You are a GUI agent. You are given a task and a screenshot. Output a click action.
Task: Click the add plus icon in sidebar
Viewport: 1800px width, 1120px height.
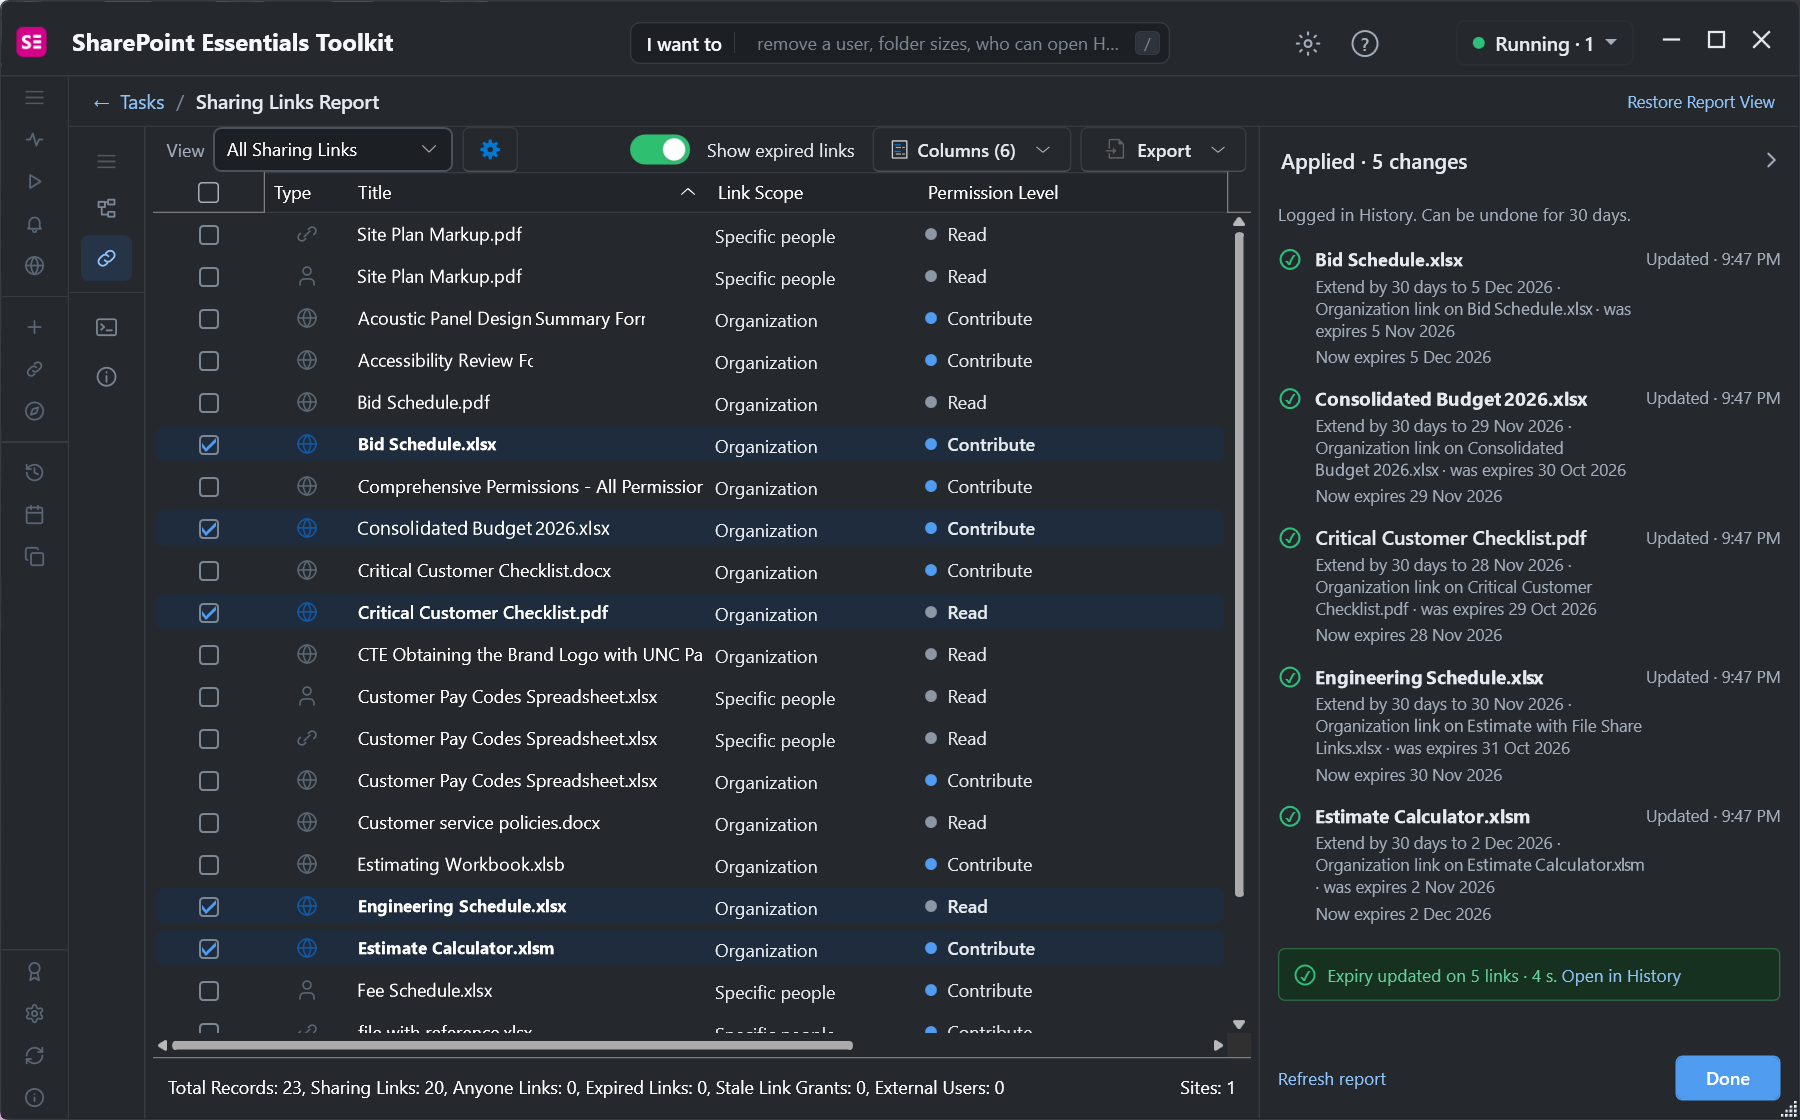(34, 327)
